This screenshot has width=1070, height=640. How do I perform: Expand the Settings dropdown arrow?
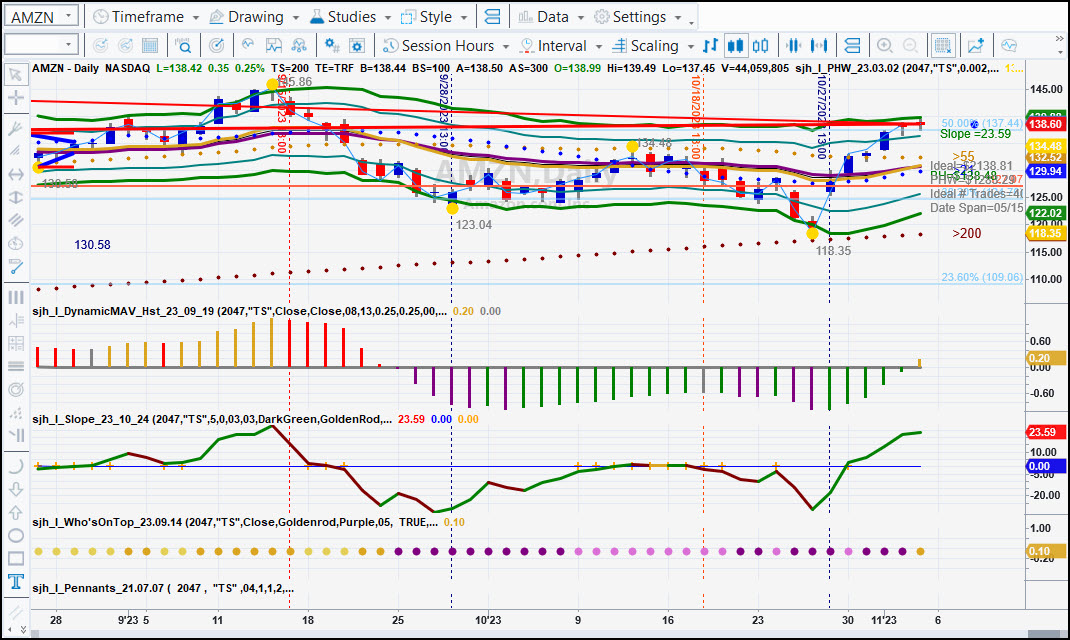678,18
